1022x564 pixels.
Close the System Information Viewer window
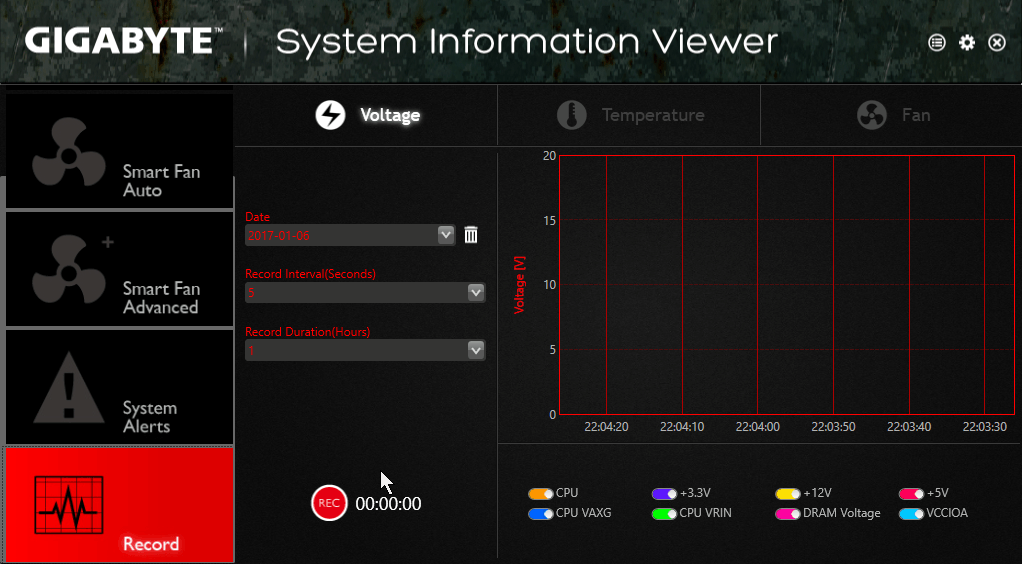click(x=997, y=43)
